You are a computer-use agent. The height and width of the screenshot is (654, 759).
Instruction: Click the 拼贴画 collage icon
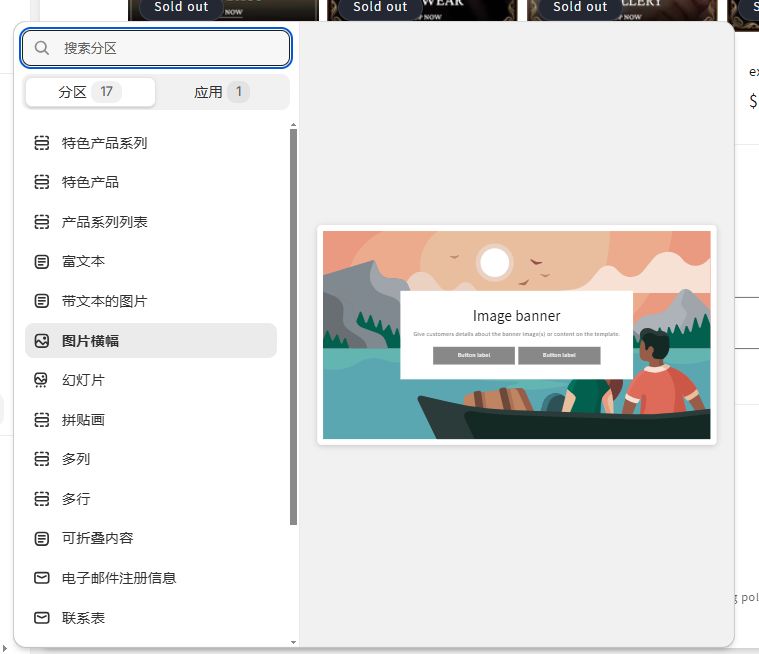pyautogui.click(x=42, y=420)
